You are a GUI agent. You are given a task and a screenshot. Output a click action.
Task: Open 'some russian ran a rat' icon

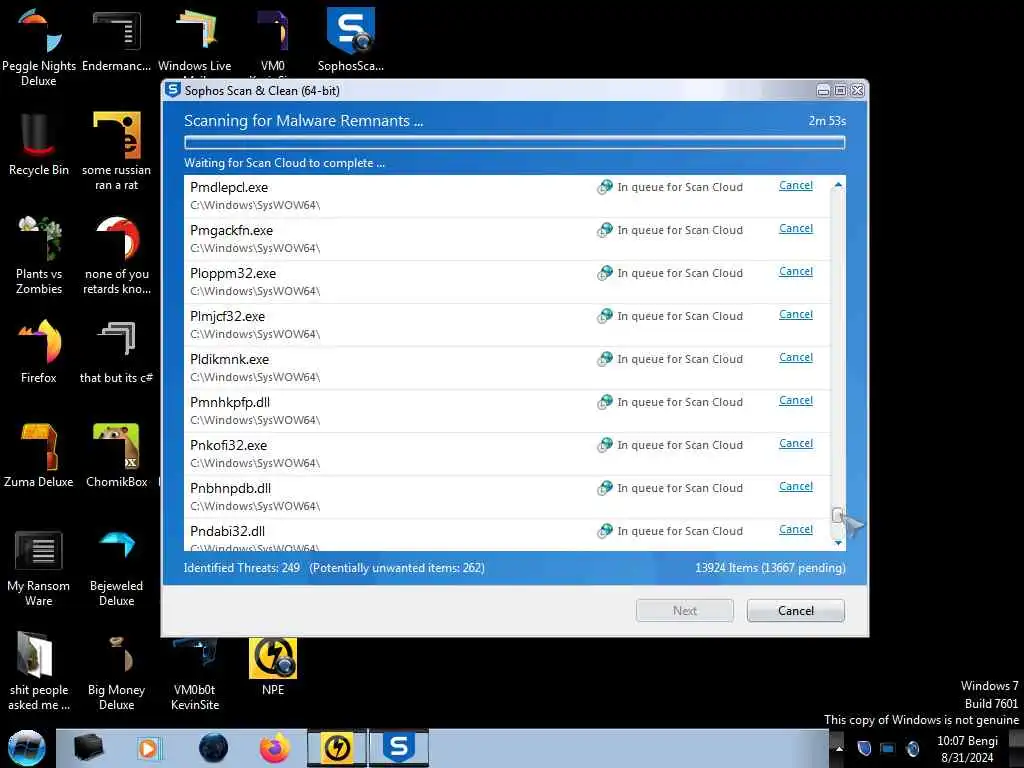pos(116,152)
